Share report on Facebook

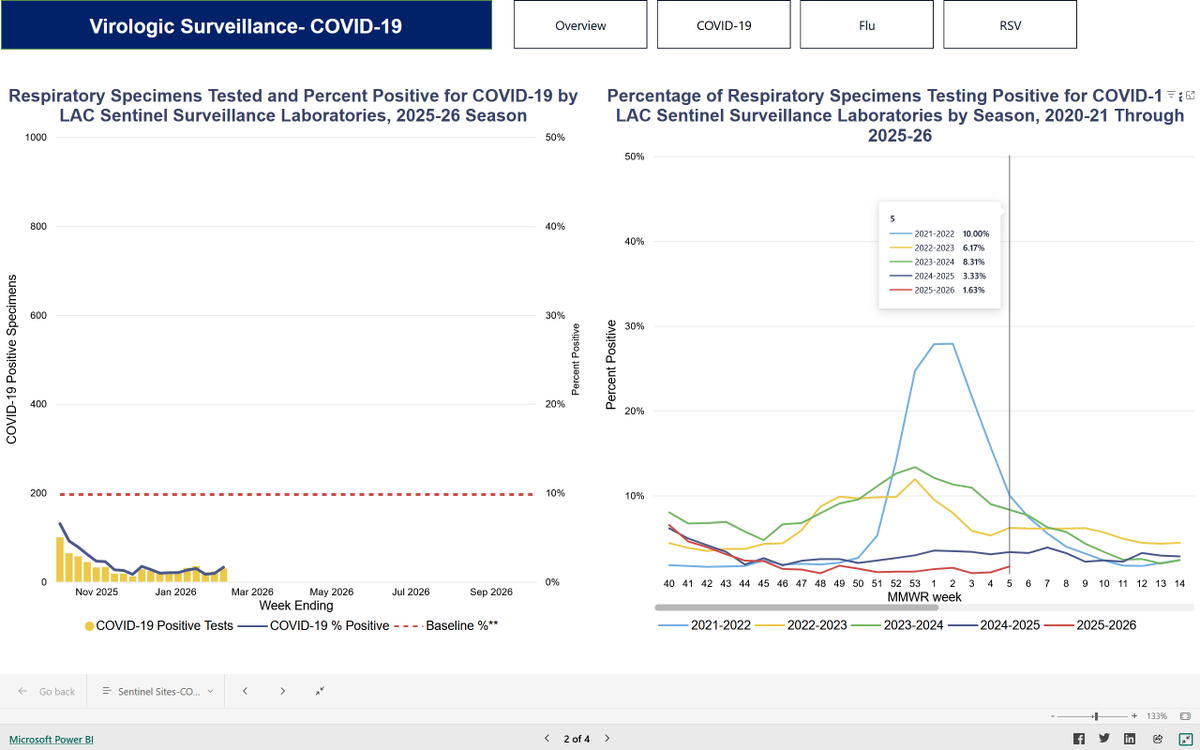pos(1079,739)
